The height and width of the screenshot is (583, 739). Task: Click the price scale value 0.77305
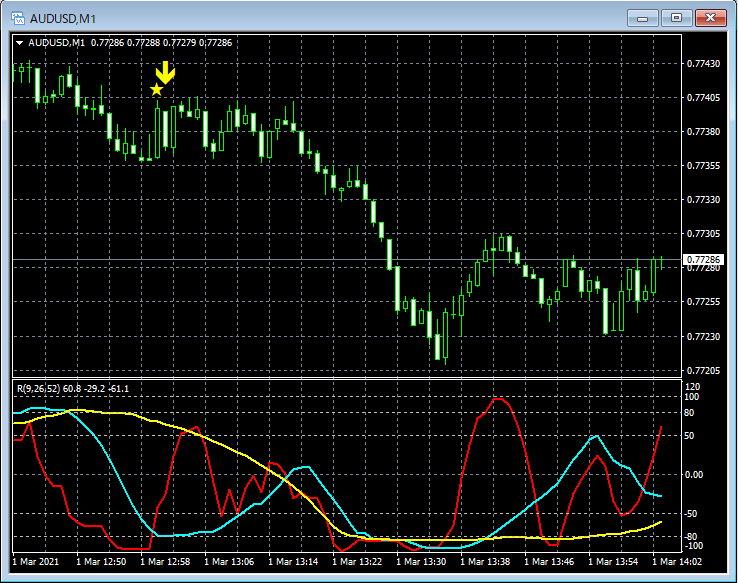tap(703, 234)
